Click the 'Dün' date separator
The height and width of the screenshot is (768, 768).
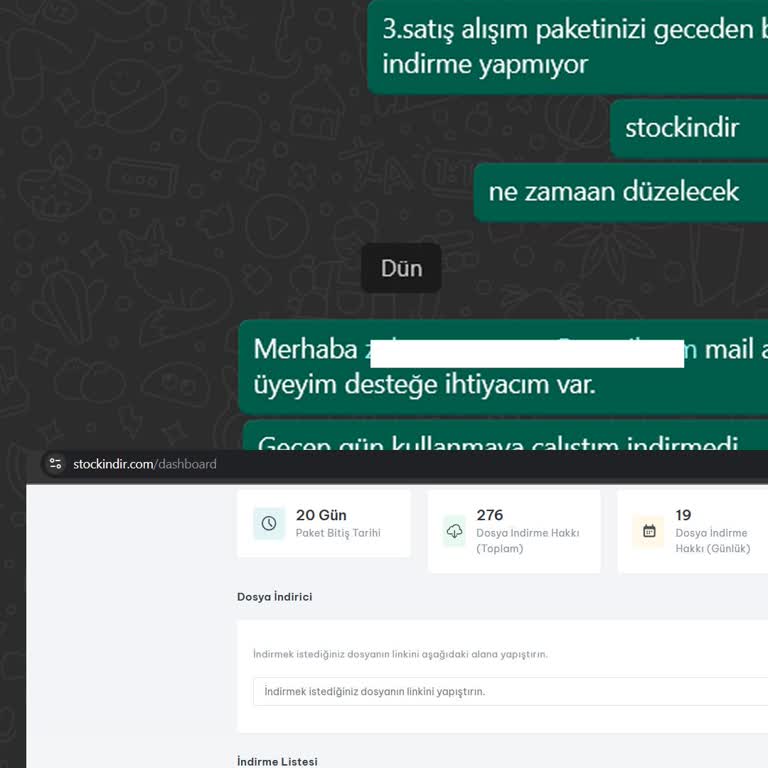[x=402, y=268]
